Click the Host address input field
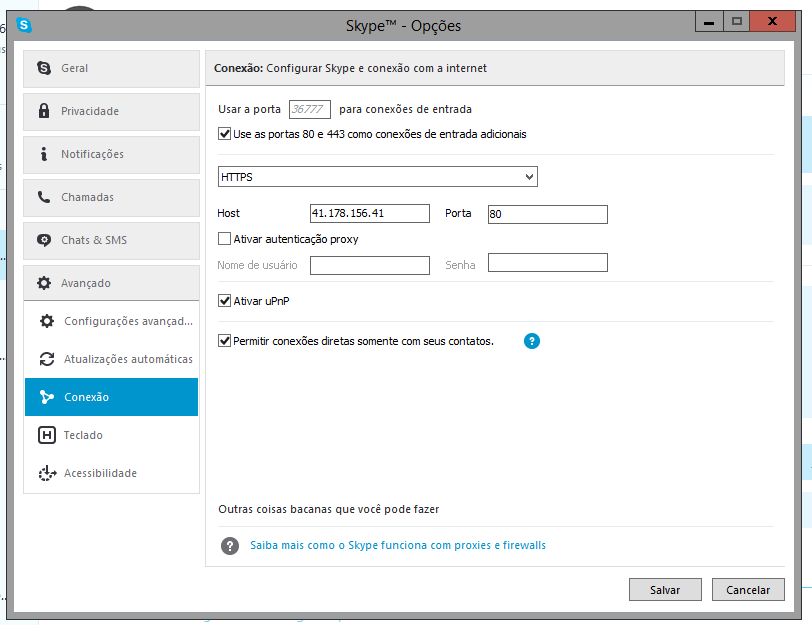Screen dimensions: 812x625 pyautogui.click(x=370, y=213)
